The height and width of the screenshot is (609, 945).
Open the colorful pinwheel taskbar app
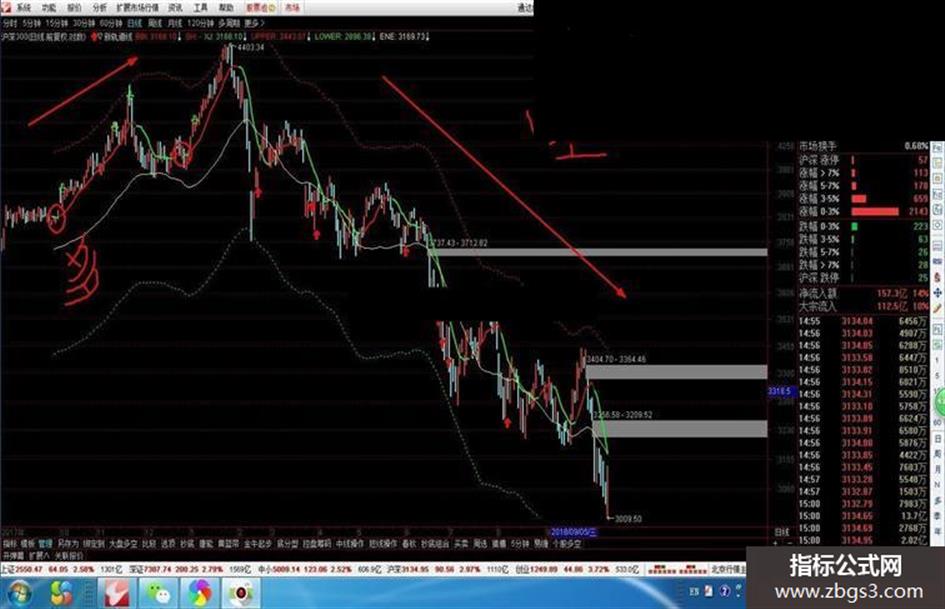click(x=199, y=593)
